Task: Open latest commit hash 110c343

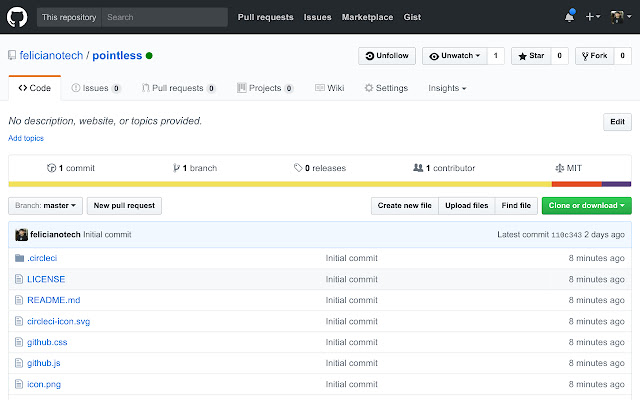Action: click(566, 235)
